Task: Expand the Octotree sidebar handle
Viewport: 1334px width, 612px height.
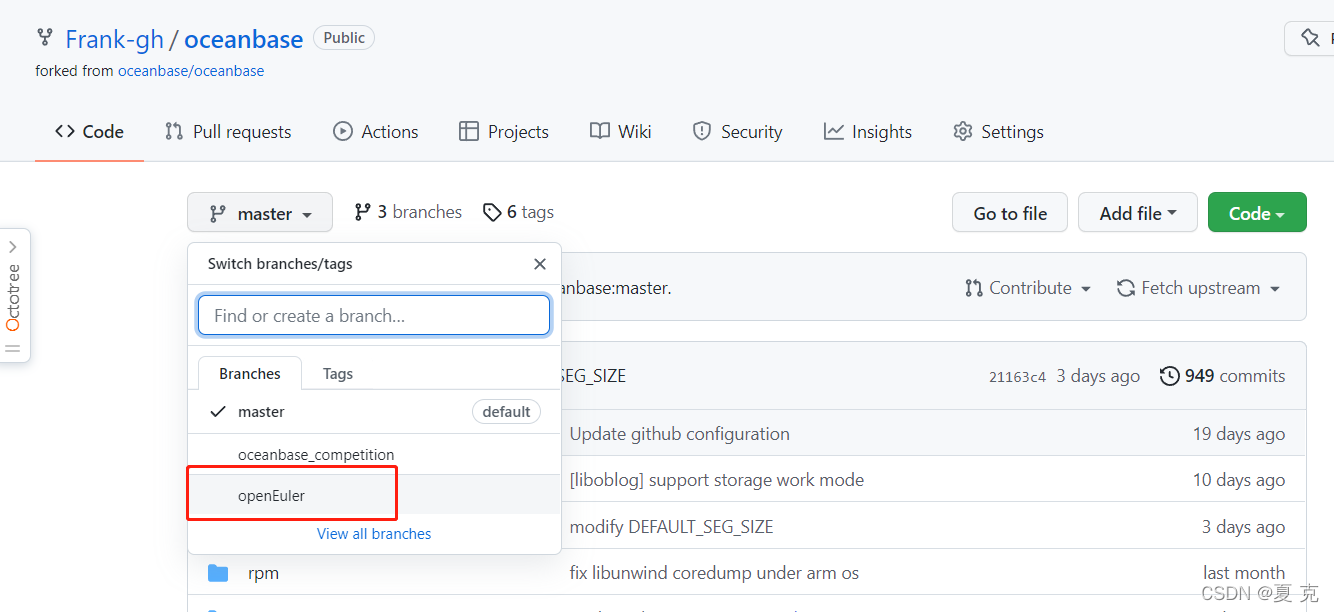Action: [14, 296]
